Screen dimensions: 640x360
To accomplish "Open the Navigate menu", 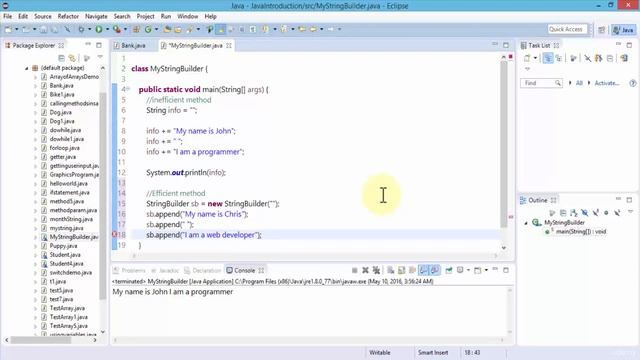I will [96, 16].
